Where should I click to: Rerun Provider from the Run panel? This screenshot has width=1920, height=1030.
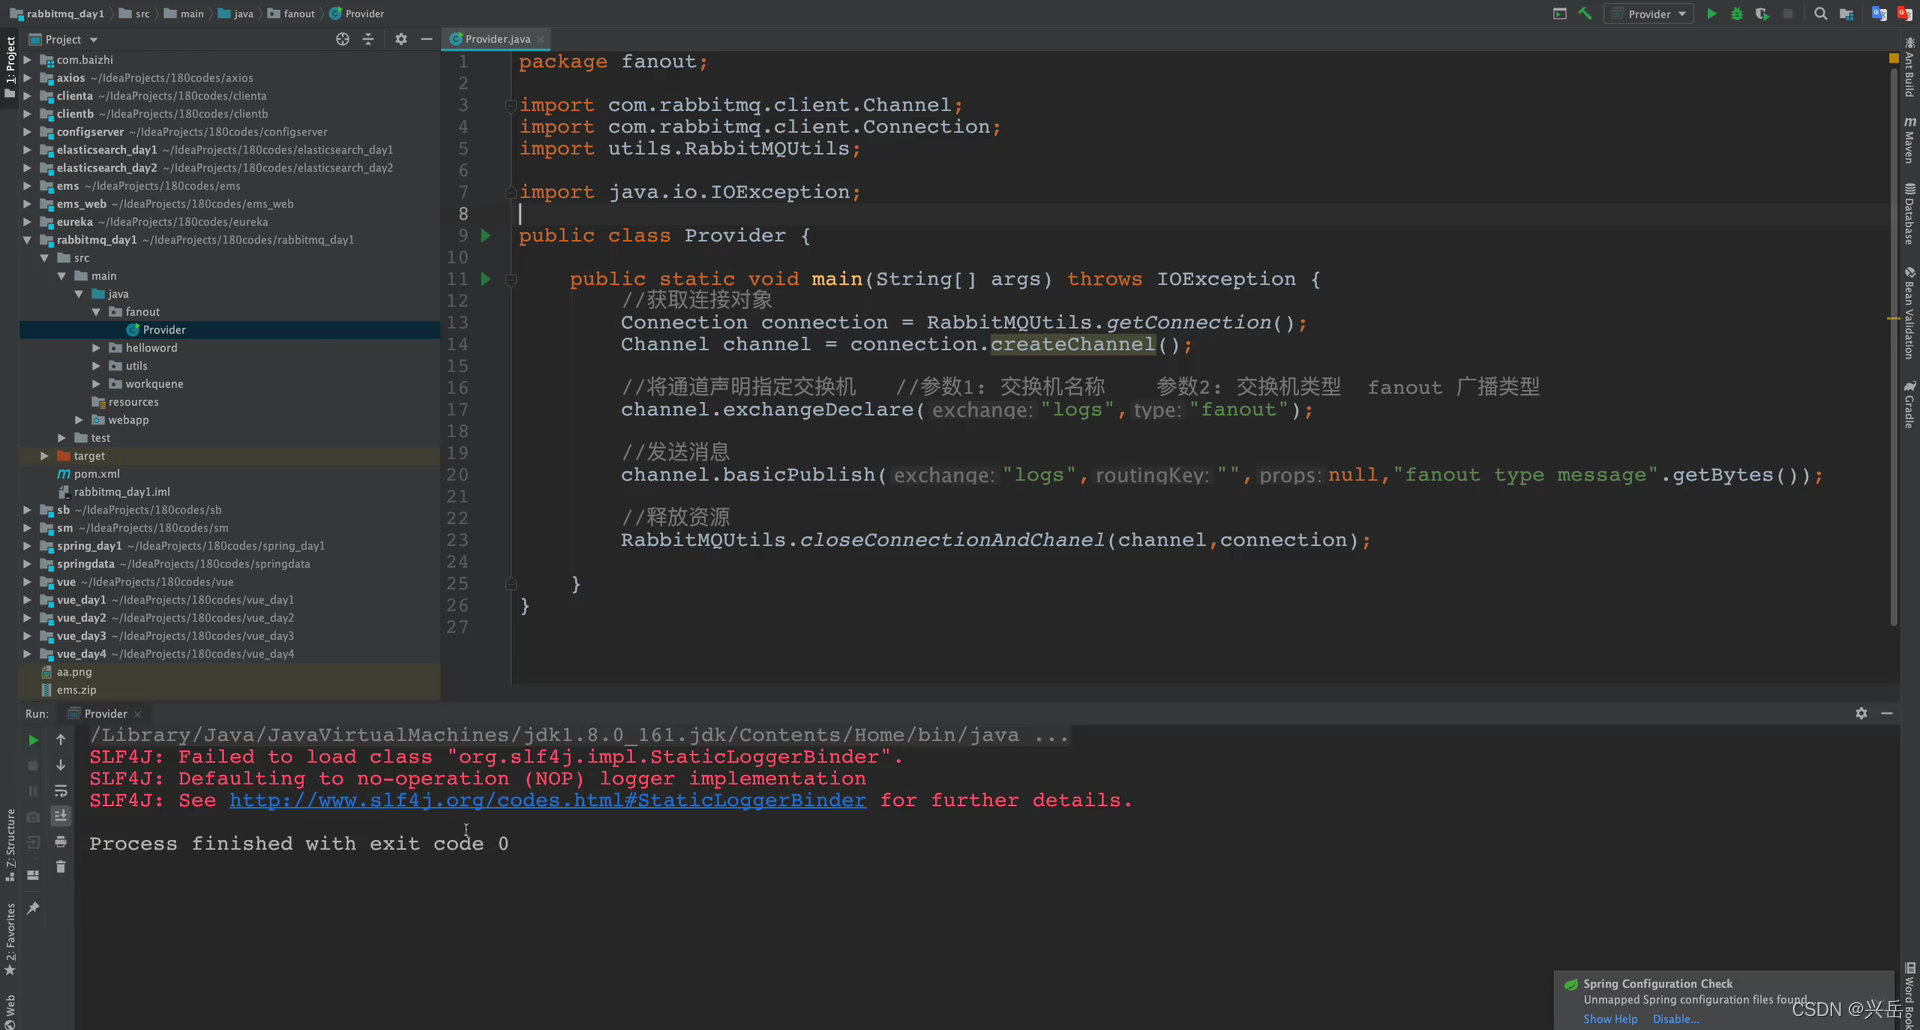coord(33,740)
